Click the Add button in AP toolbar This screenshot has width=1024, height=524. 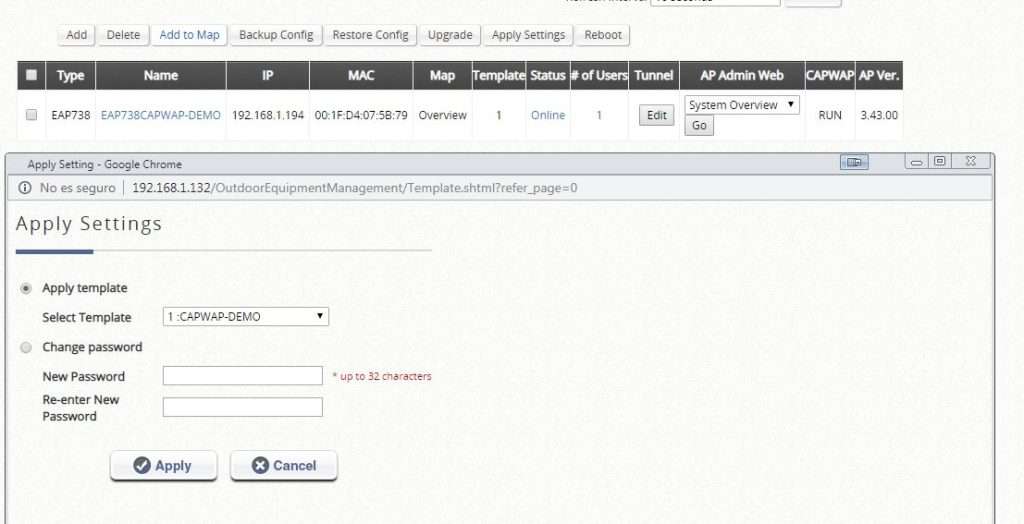pyautogui.click(x=76, y=35)
